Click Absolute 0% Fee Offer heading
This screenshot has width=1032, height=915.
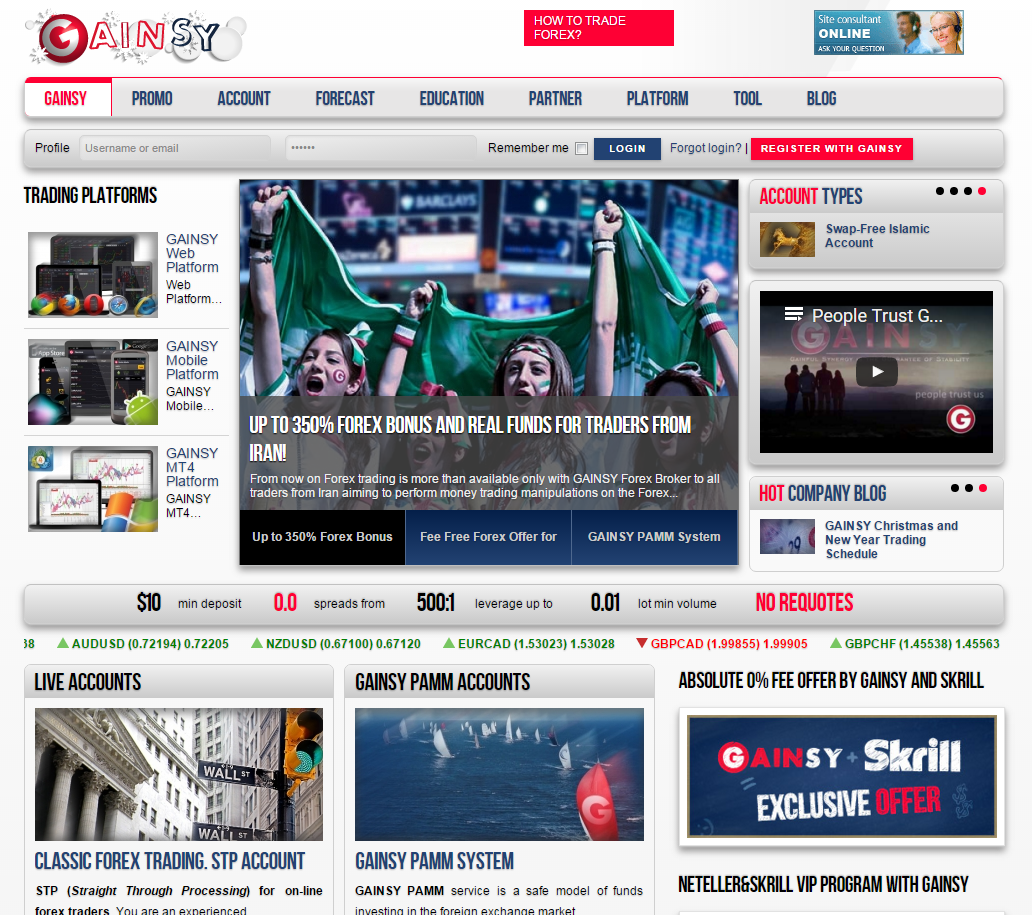[x=831, y=681]
